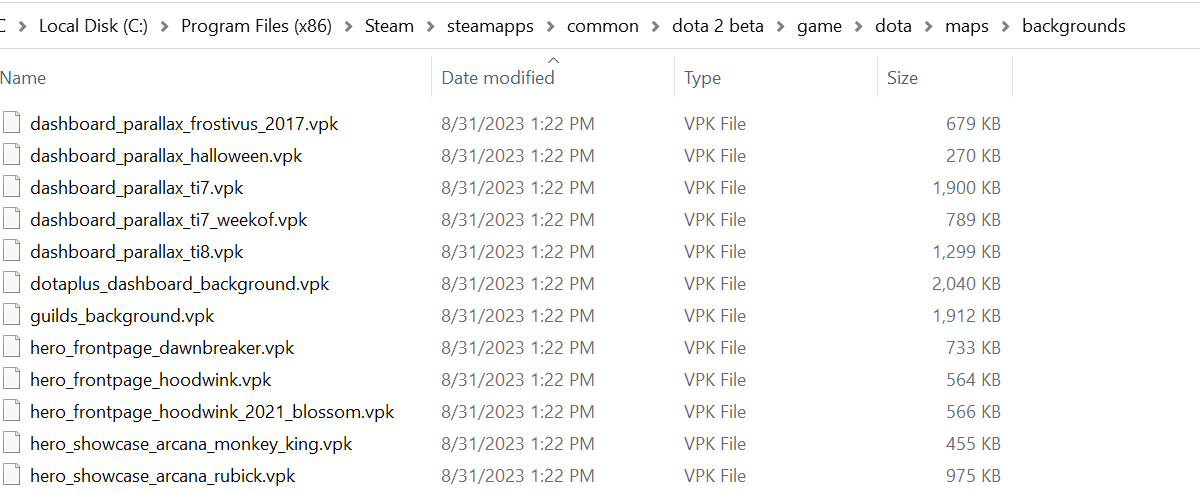Click the dashboard_parallax_halloween.vpk file icon
Screen dimensions: 1200x494
click(x=12, y=156)
